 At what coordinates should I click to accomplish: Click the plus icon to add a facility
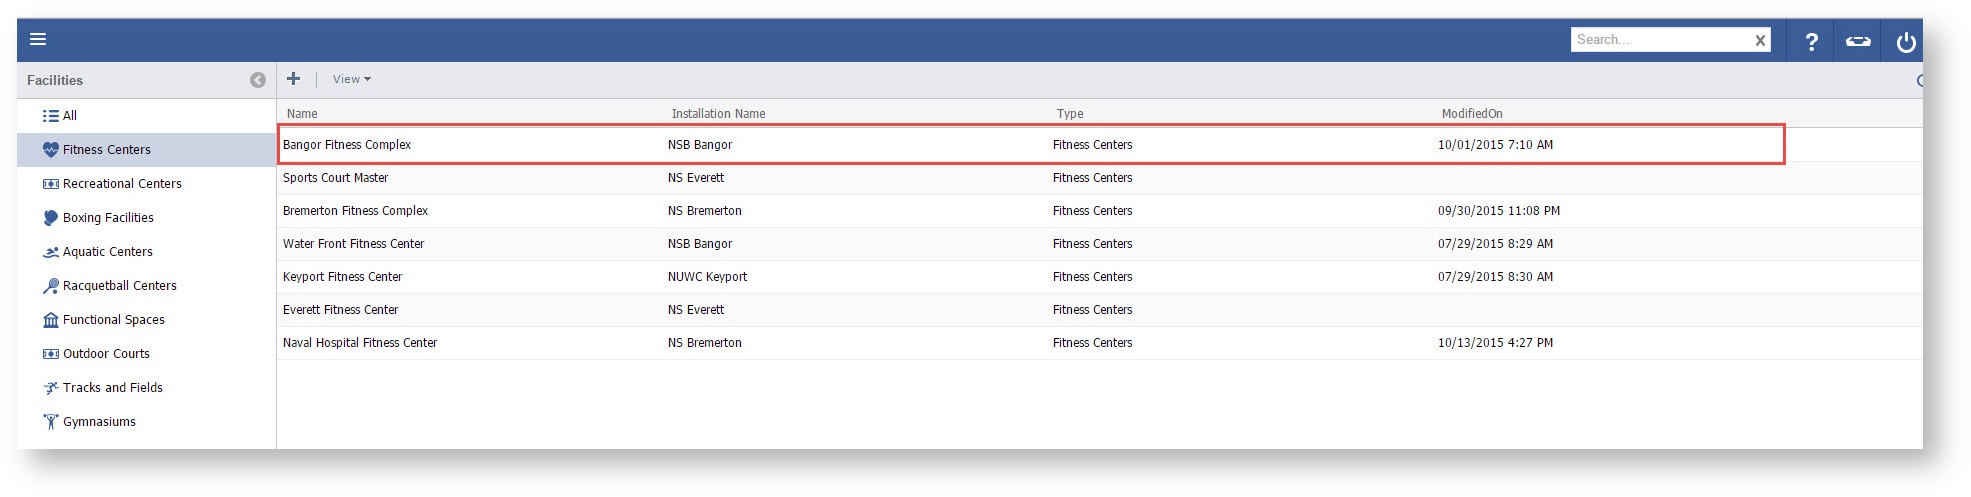[293, 79]
